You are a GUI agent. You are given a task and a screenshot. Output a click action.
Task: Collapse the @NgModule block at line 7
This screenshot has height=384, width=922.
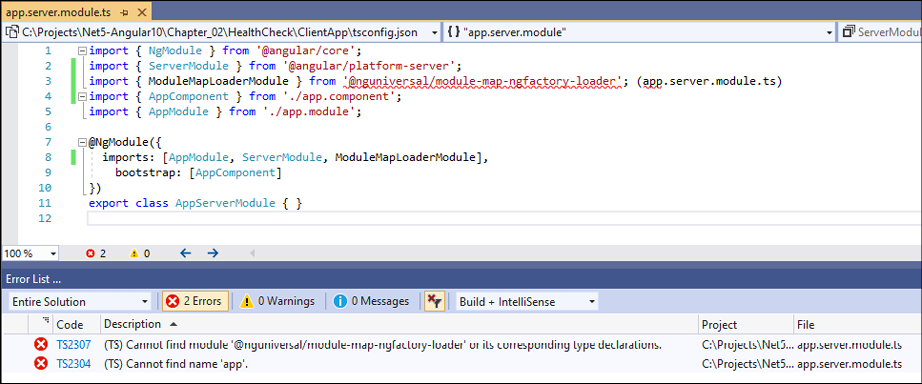click(82, 142)
